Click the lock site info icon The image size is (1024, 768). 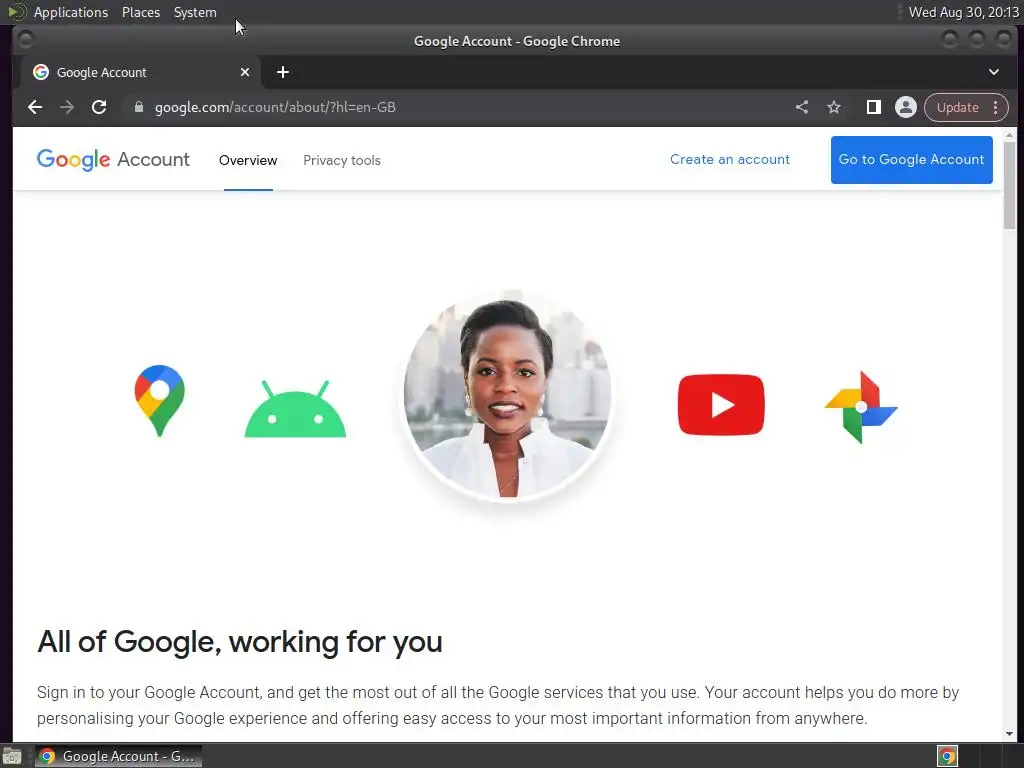(138, 106)
